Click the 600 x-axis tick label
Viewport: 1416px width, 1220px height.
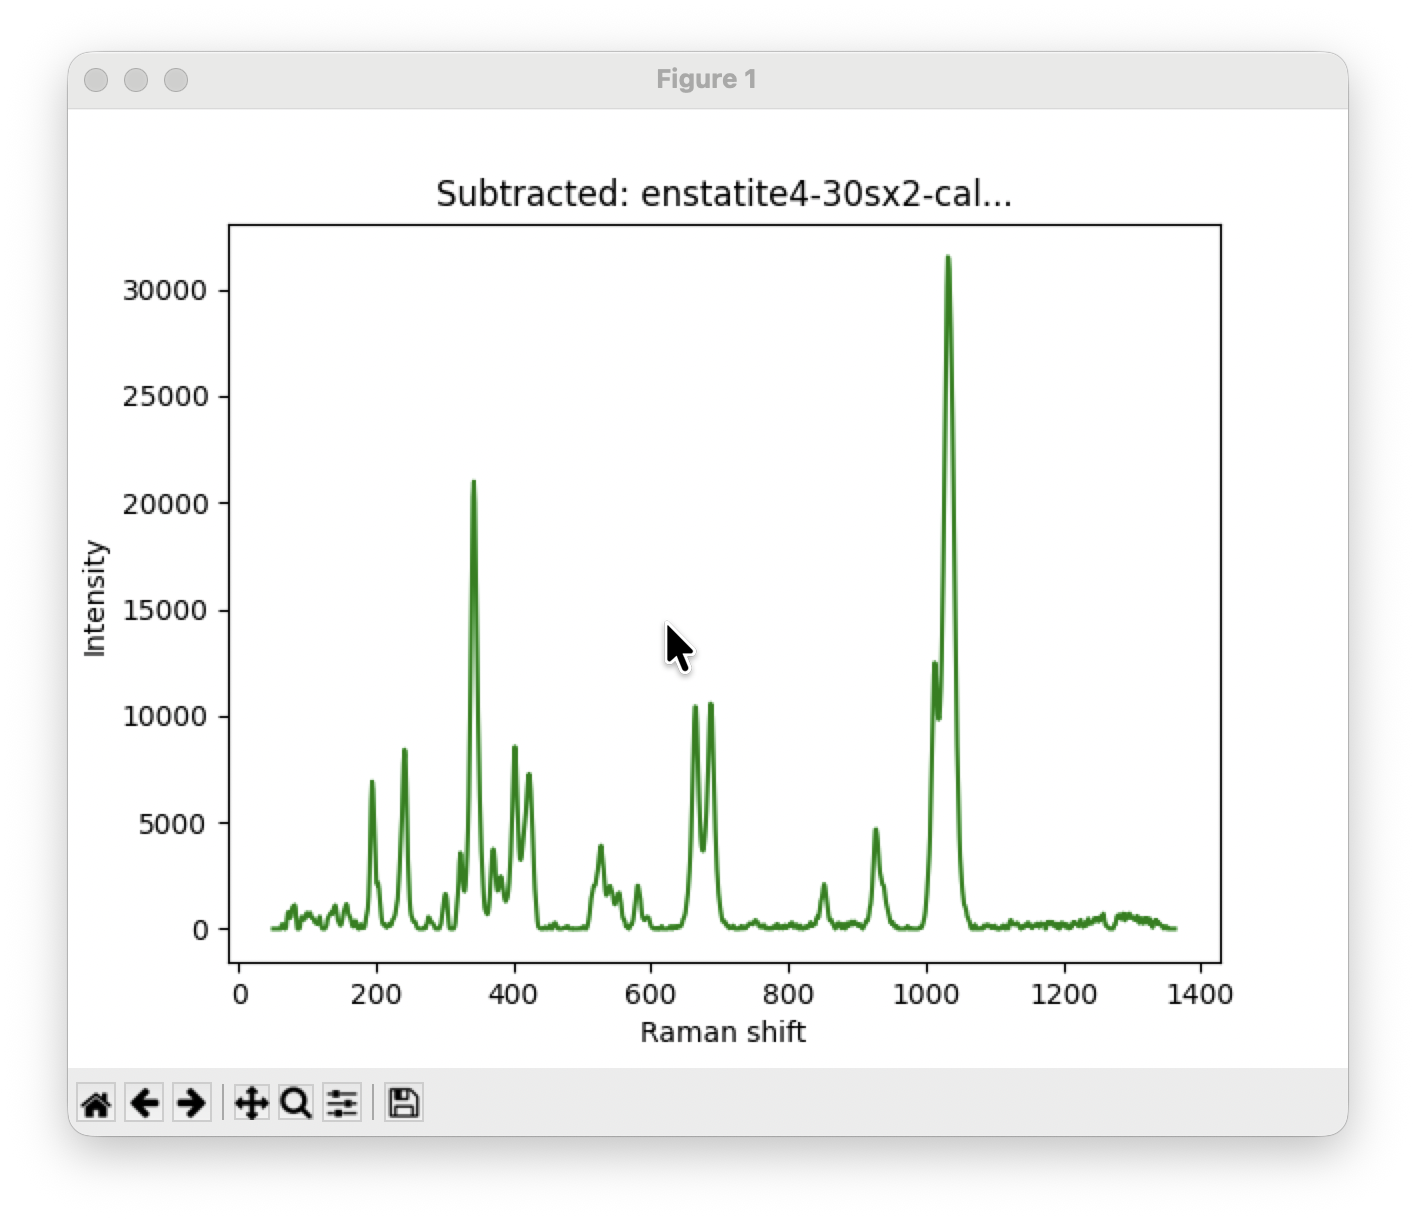[x=651, y=995]
